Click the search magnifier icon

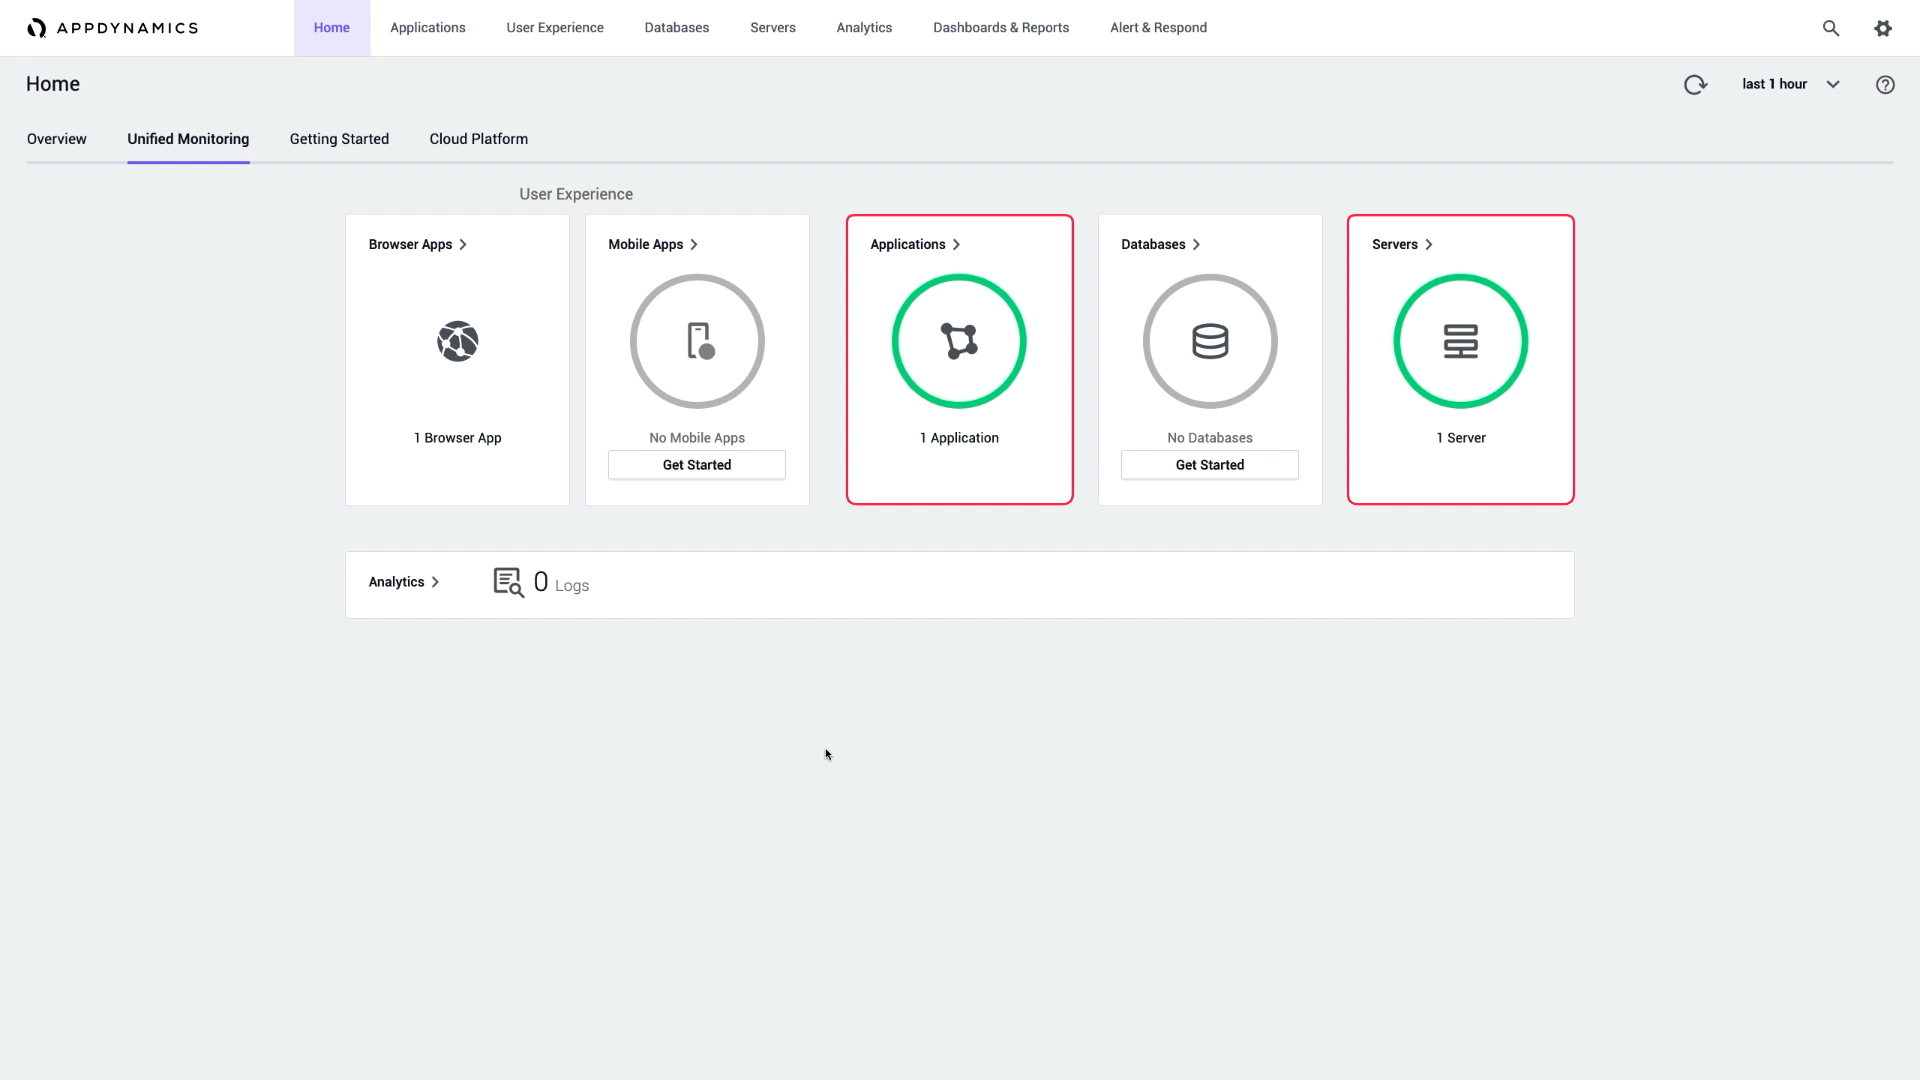point(1831,28)
